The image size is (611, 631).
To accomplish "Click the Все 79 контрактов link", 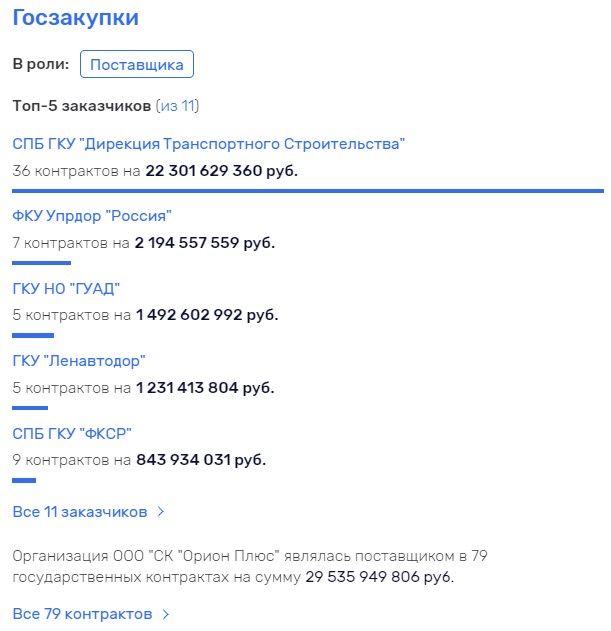I will (82, 614).
